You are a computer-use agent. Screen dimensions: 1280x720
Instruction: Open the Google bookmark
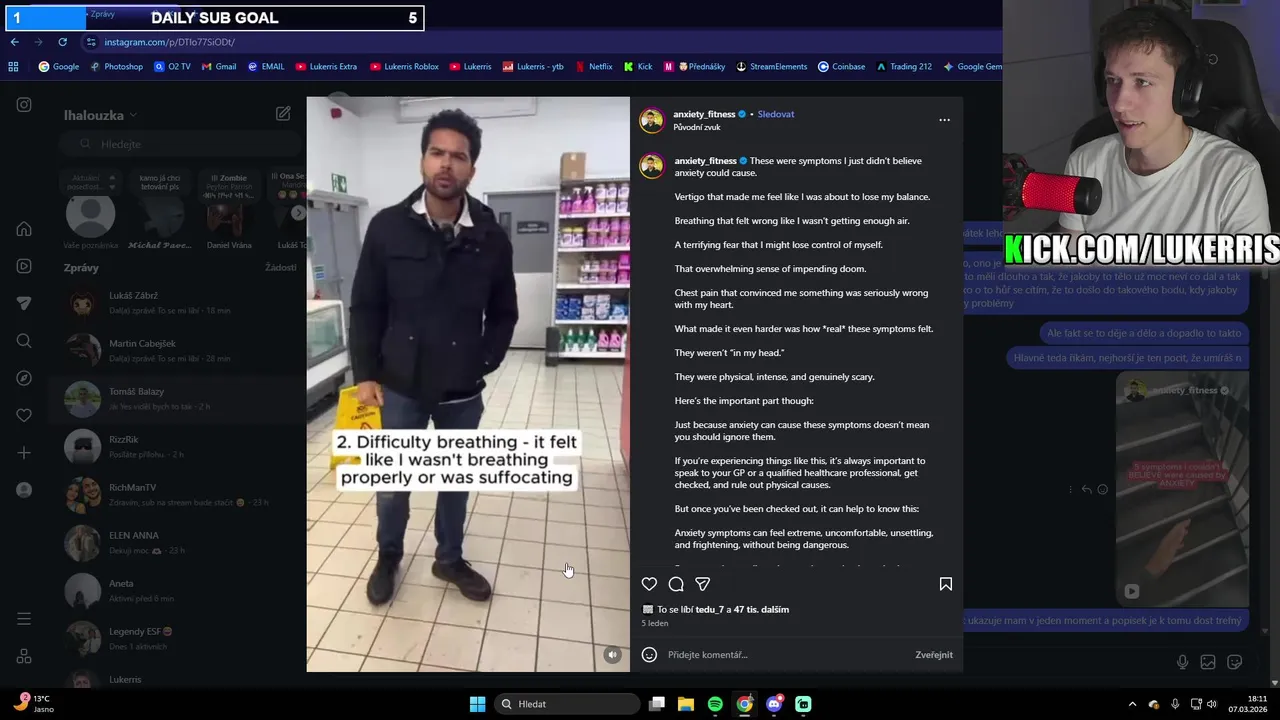pos(58,67)
